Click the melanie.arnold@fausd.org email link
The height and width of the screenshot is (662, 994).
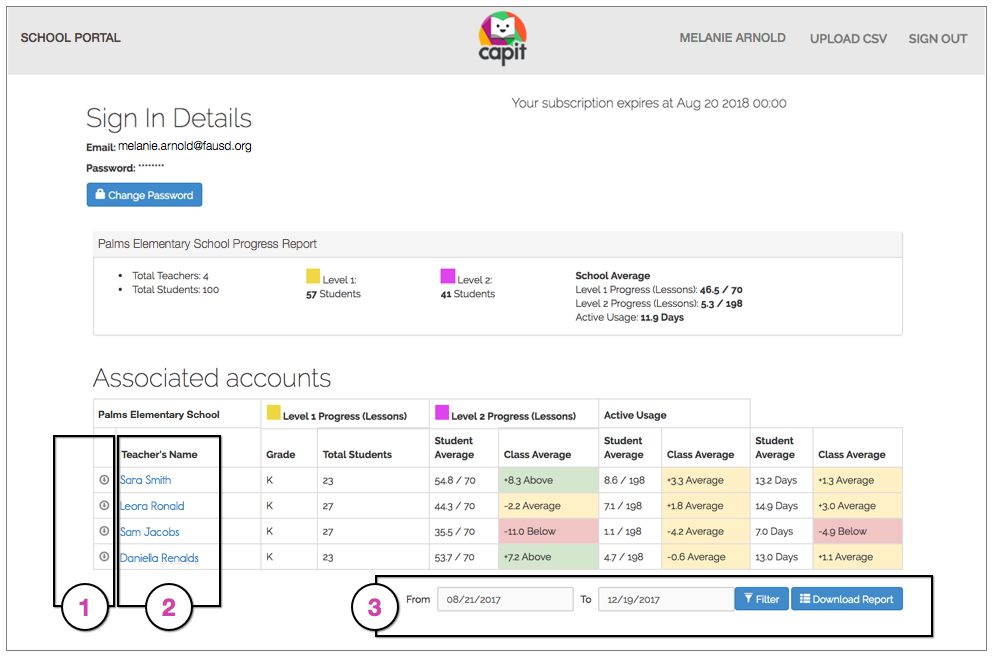(x=185, y=144)
